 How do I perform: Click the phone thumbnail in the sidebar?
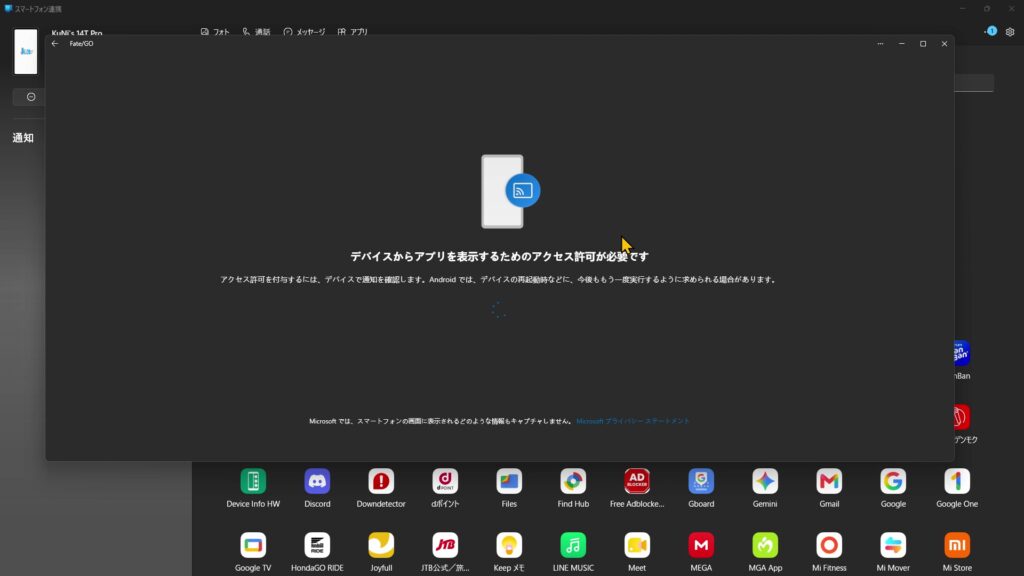(25, 51)
